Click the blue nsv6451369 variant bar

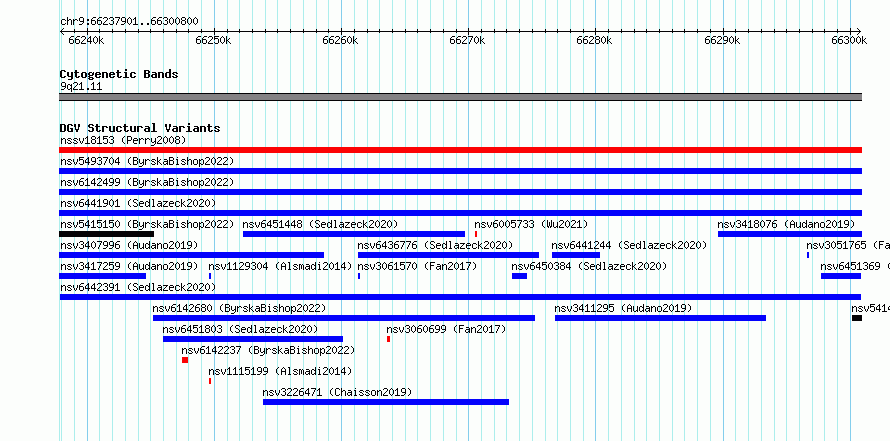[x=841, y=276]
